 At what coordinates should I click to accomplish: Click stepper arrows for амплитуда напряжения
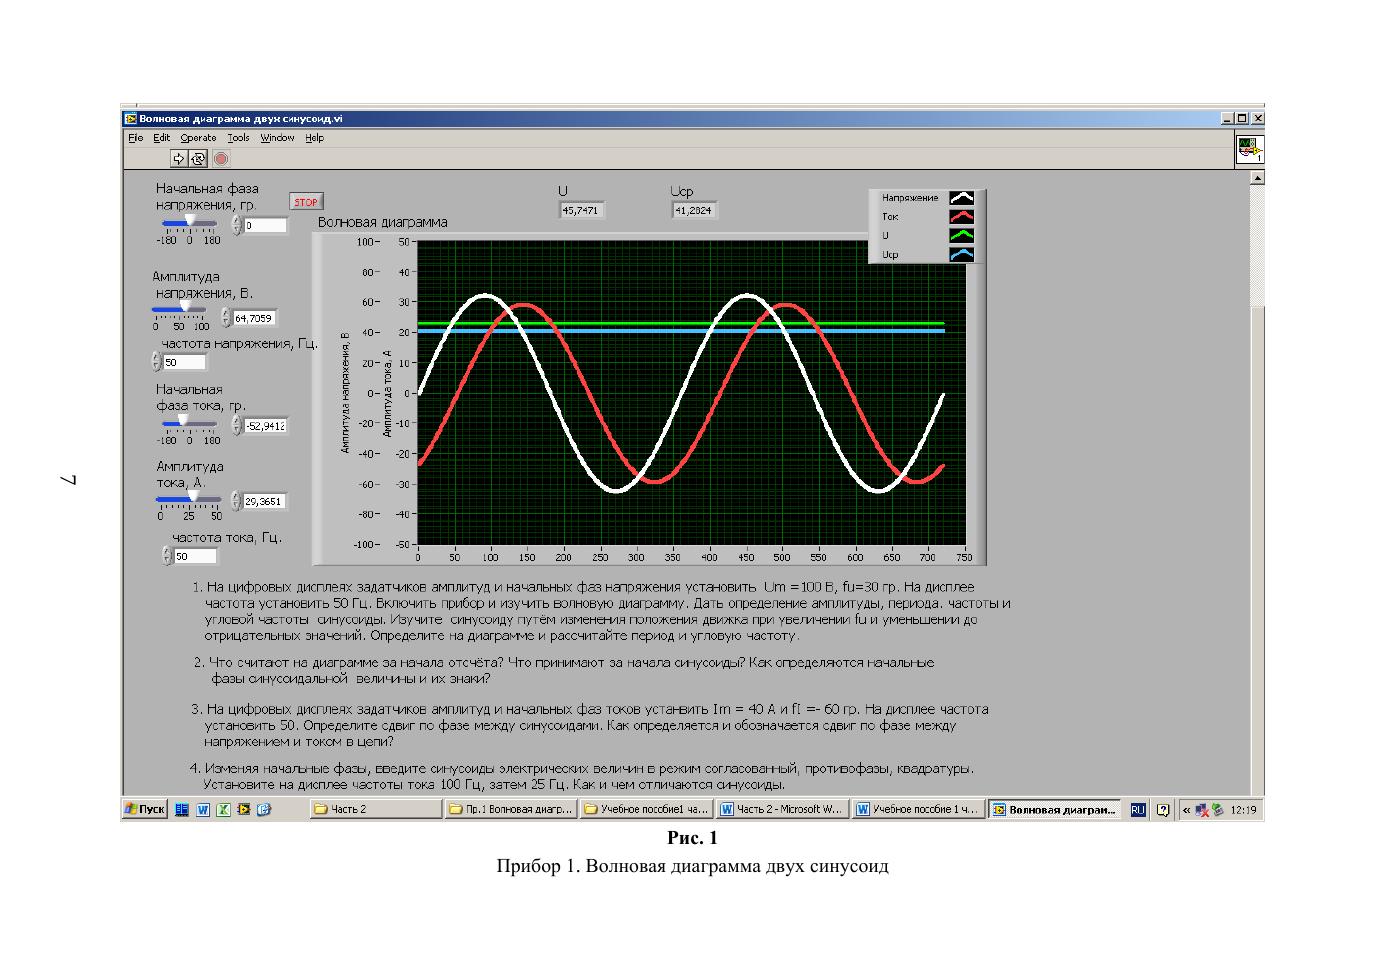coord(226,318)
